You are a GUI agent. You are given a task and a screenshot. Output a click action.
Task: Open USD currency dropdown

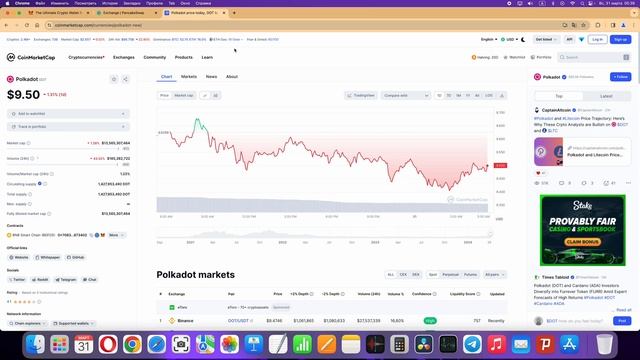tap(509, 40)
